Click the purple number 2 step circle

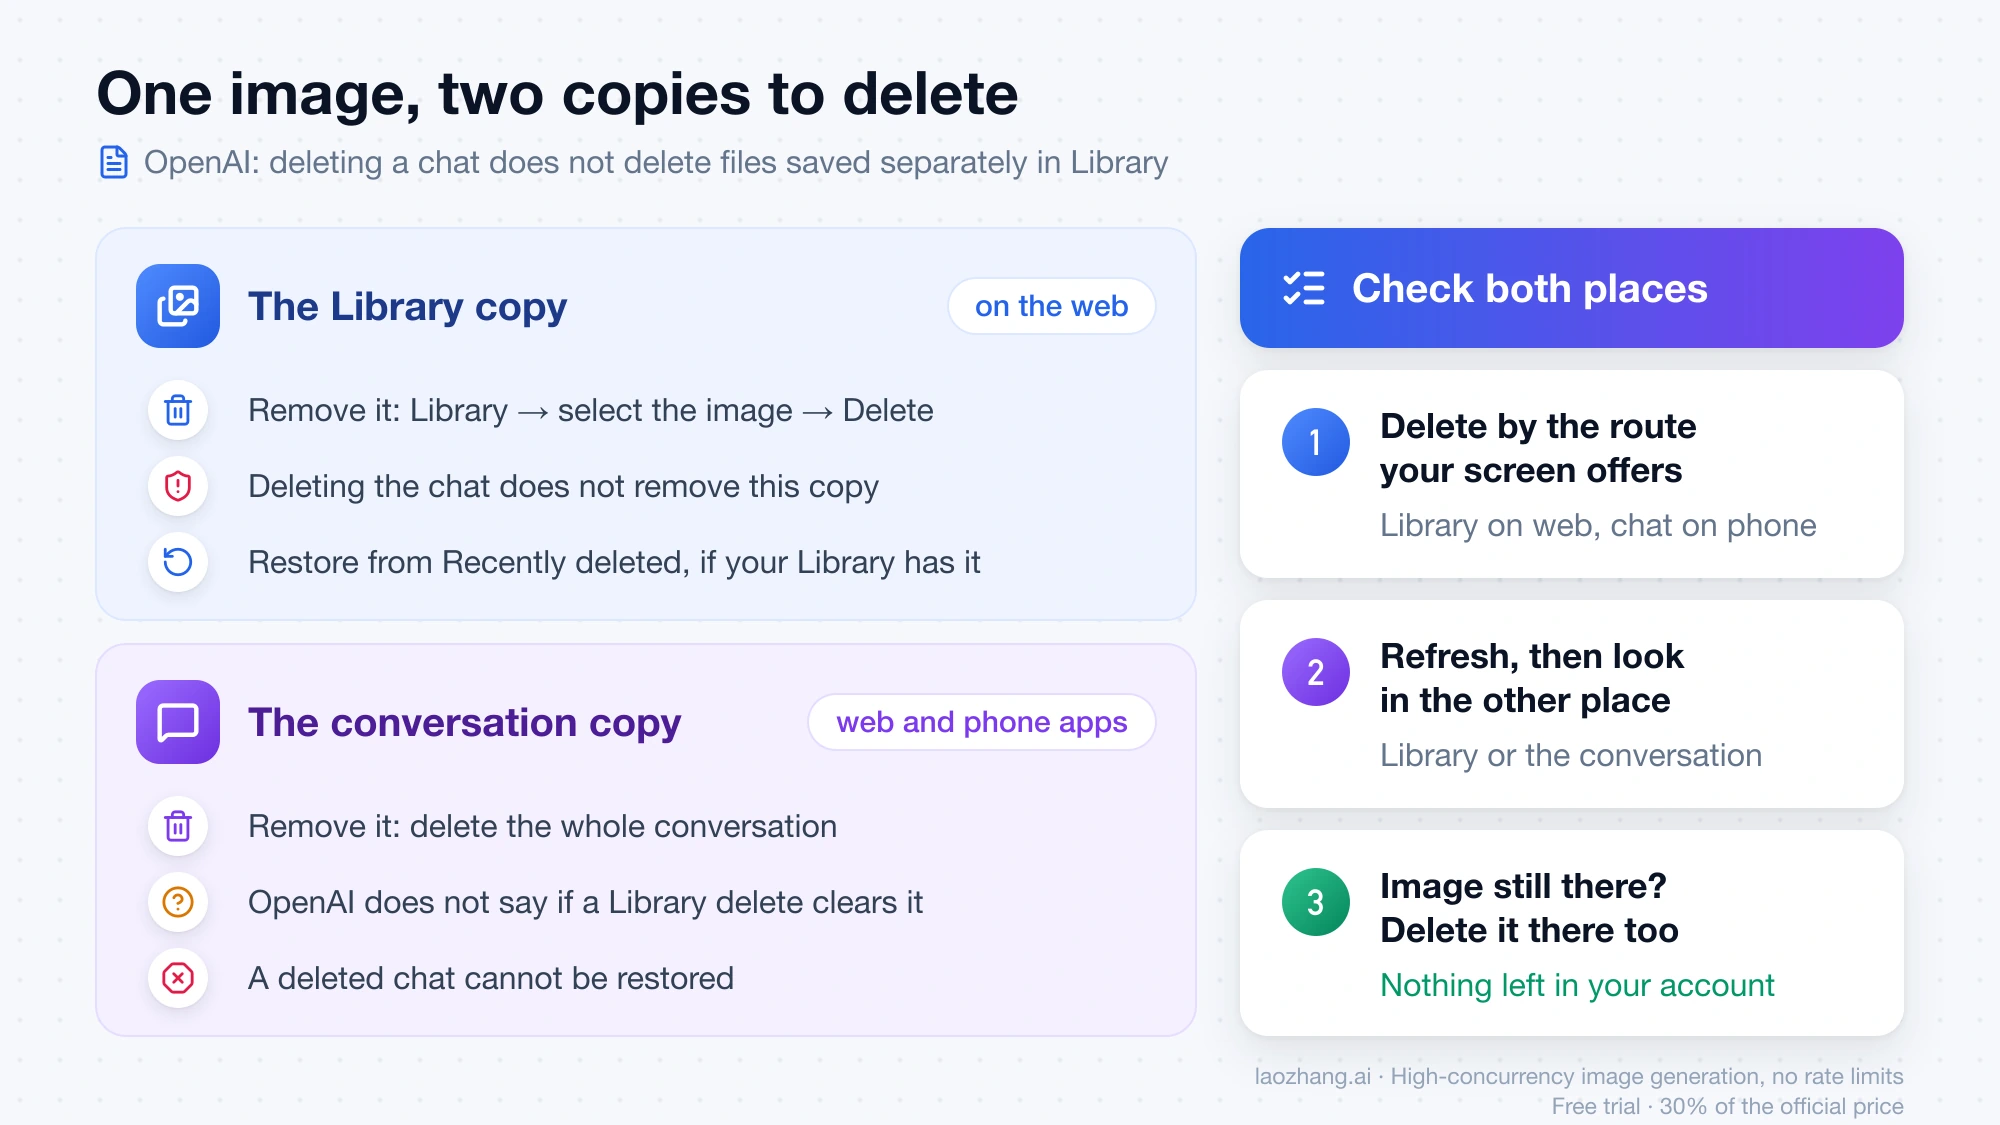point(1316,672)
